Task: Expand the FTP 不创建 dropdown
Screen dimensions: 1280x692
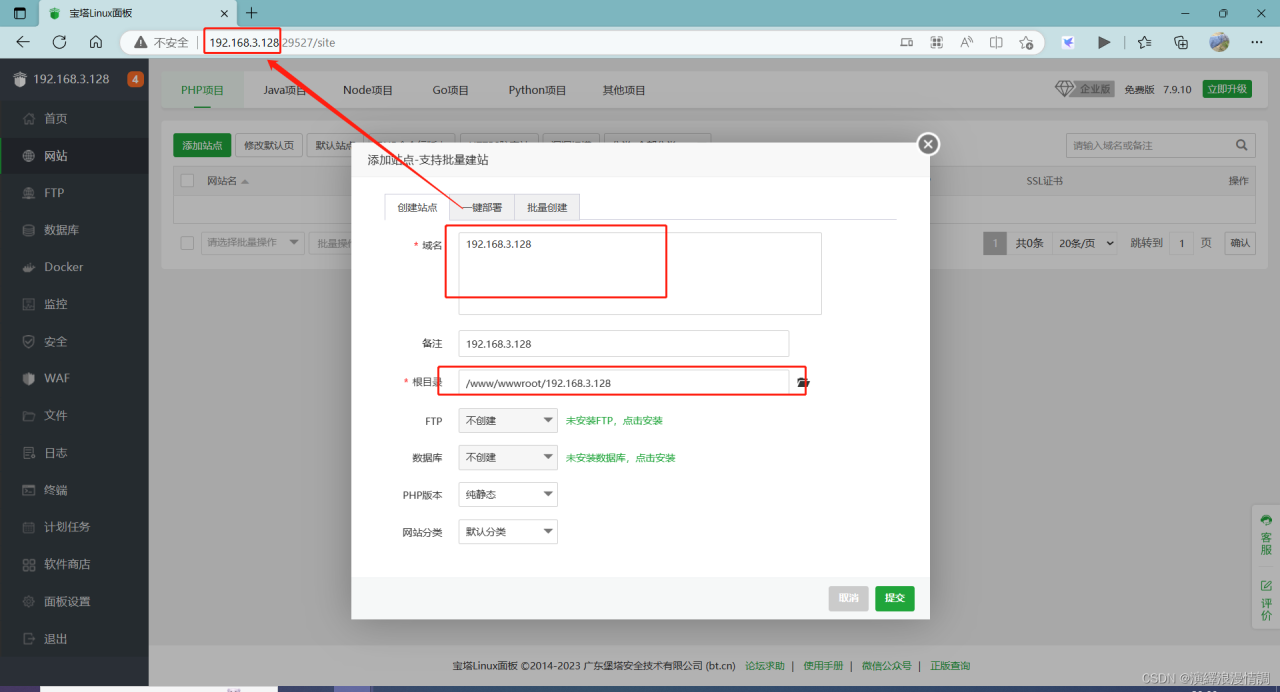Action: click(507, 421)
